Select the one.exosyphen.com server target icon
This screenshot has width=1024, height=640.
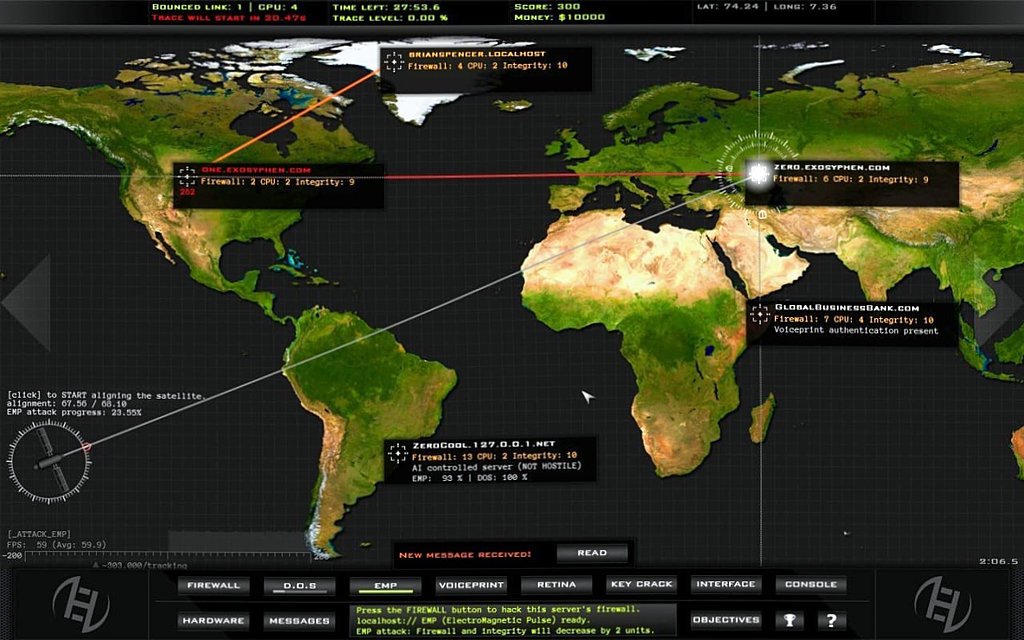[x=187, y=176]
